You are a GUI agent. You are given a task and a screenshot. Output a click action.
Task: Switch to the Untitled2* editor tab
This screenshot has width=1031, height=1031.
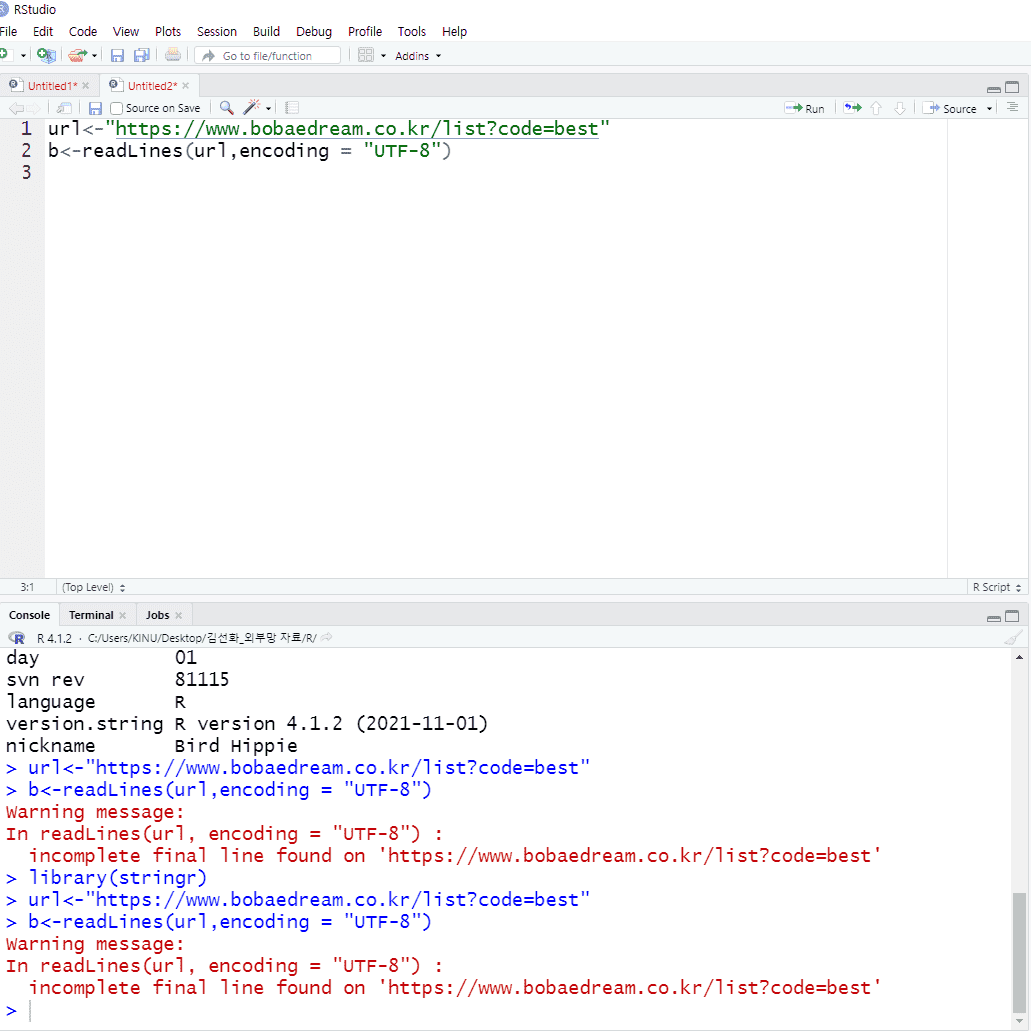152,85
